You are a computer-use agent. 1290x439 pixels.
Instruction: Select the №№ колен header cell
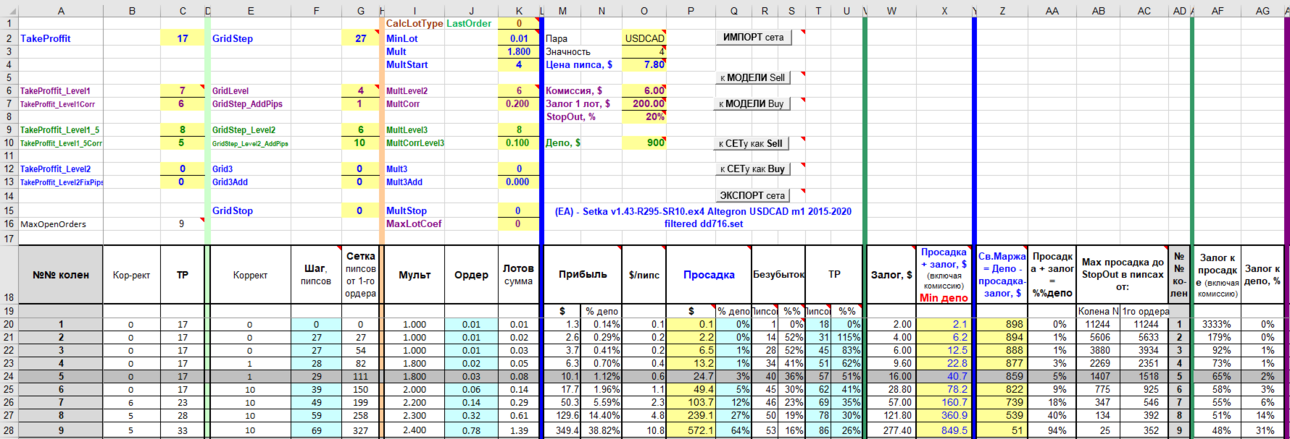(60, 274)
